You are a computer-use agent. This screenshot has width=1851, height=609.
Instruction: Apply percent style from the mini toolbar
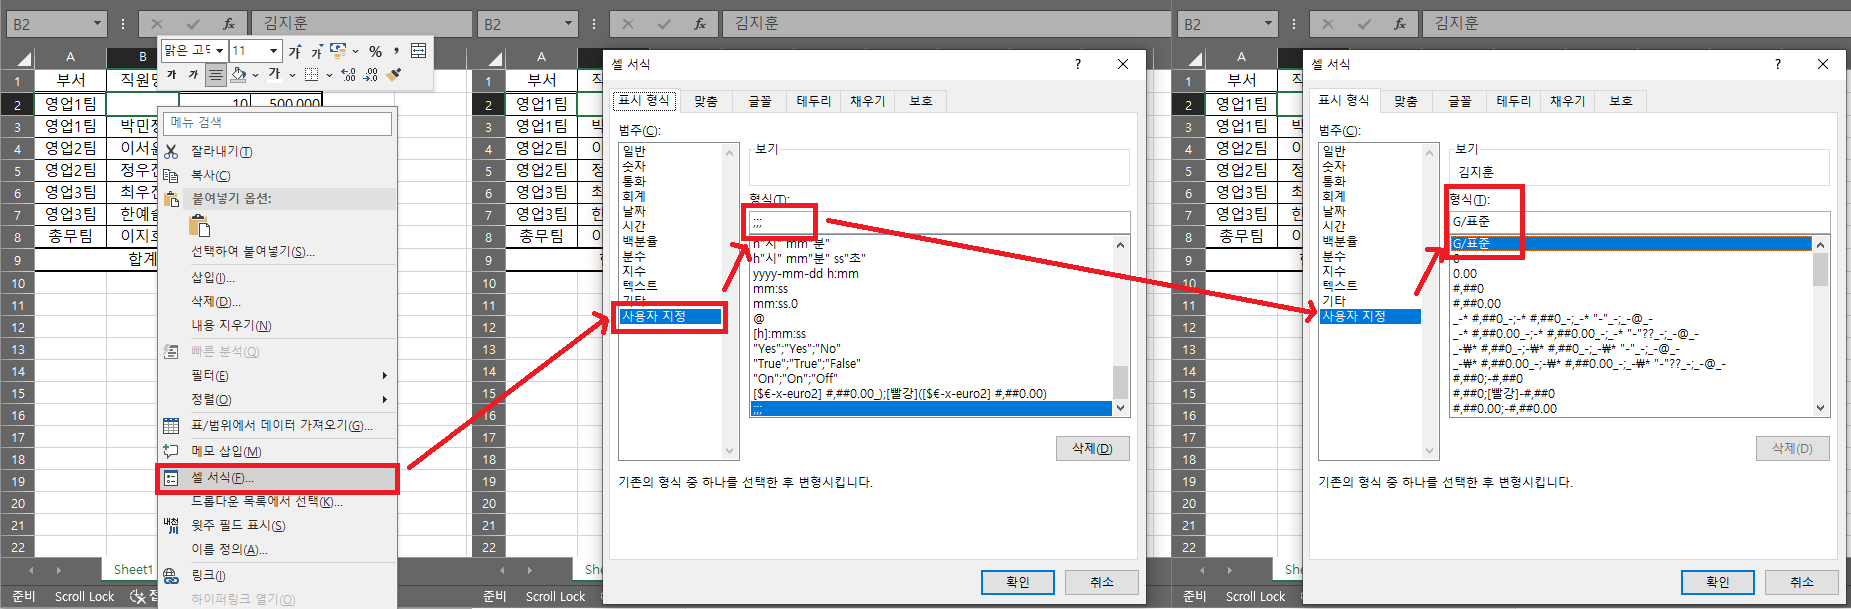[x=375, y=51]
